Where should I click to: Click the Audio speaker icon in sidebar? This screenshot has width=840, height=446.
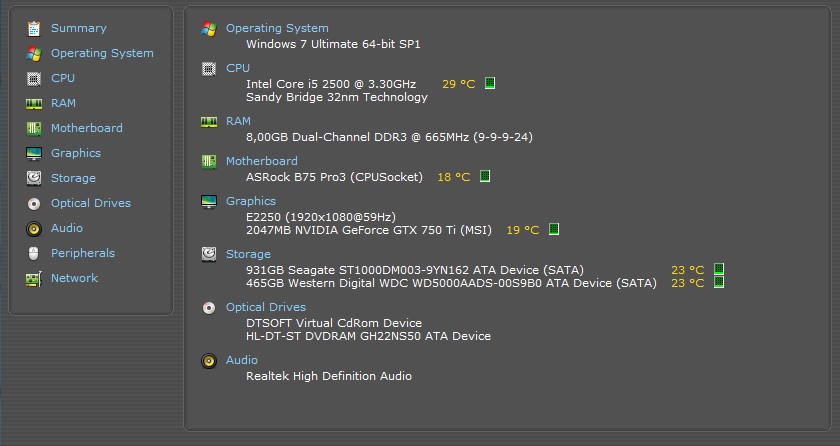pos(34,229)
